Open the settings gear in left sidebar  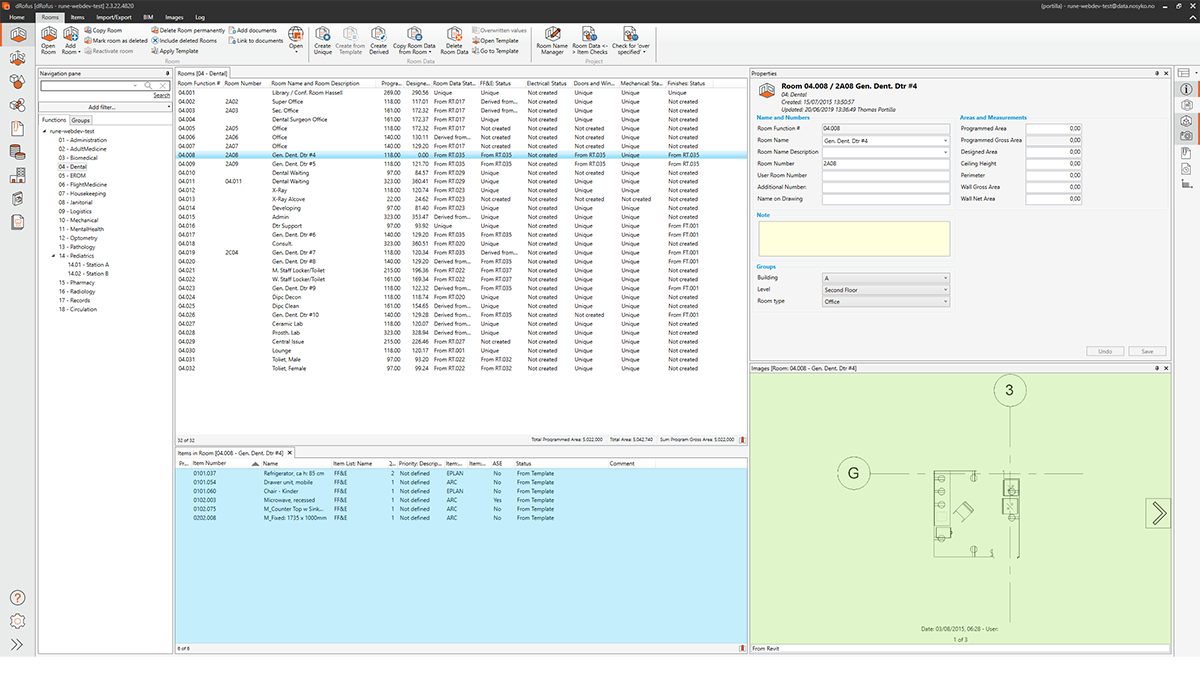point(17,621)
